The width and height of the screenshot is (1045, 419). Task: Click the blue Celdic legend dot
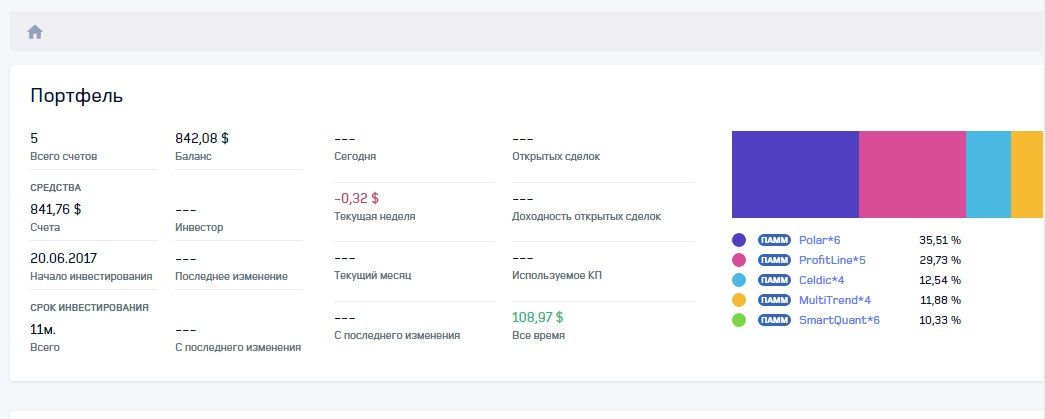pyautogui.click(x=739, y=280)
